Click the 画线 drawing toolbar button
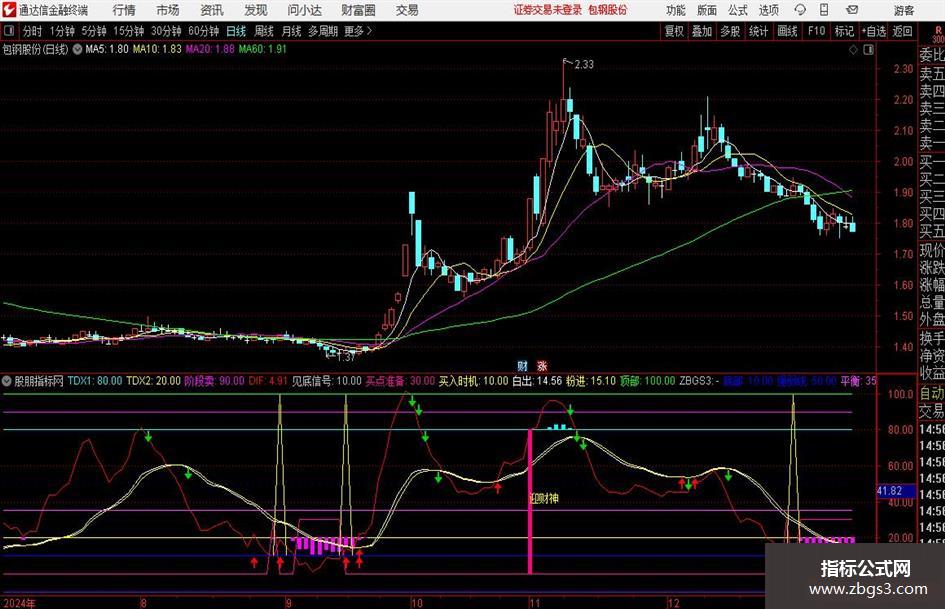The height and width of the screenshot is (609, 945). [x=788, y=31]
